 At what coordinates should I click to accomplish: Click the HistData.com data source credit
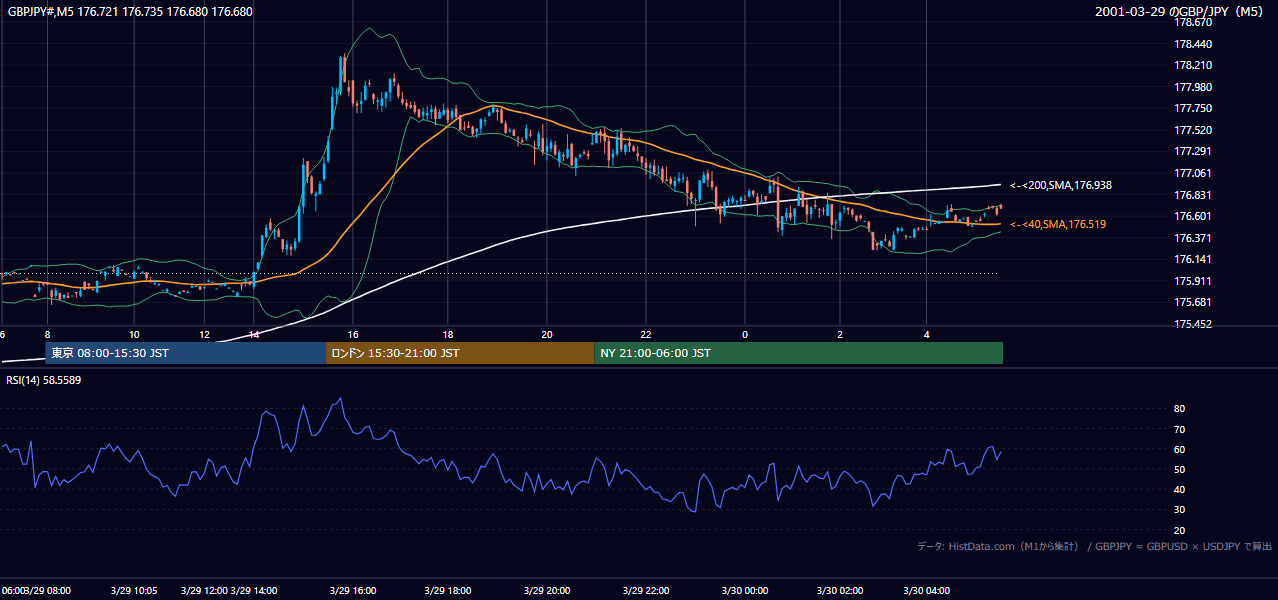pos(1095,546)
